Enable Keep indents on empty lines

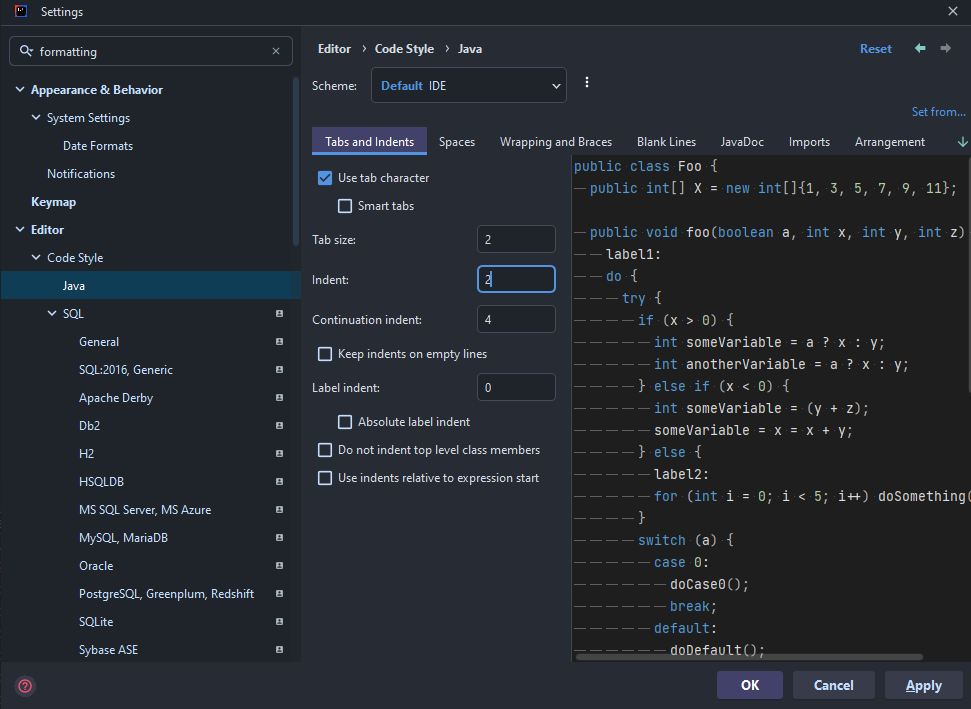tap(324, 353)
